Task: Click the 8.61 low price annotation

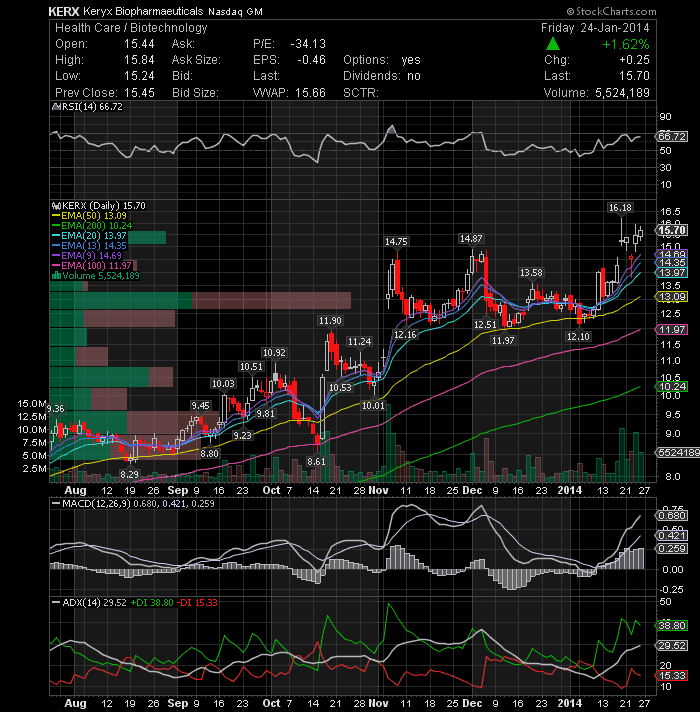Action: [x=316, y=461]
